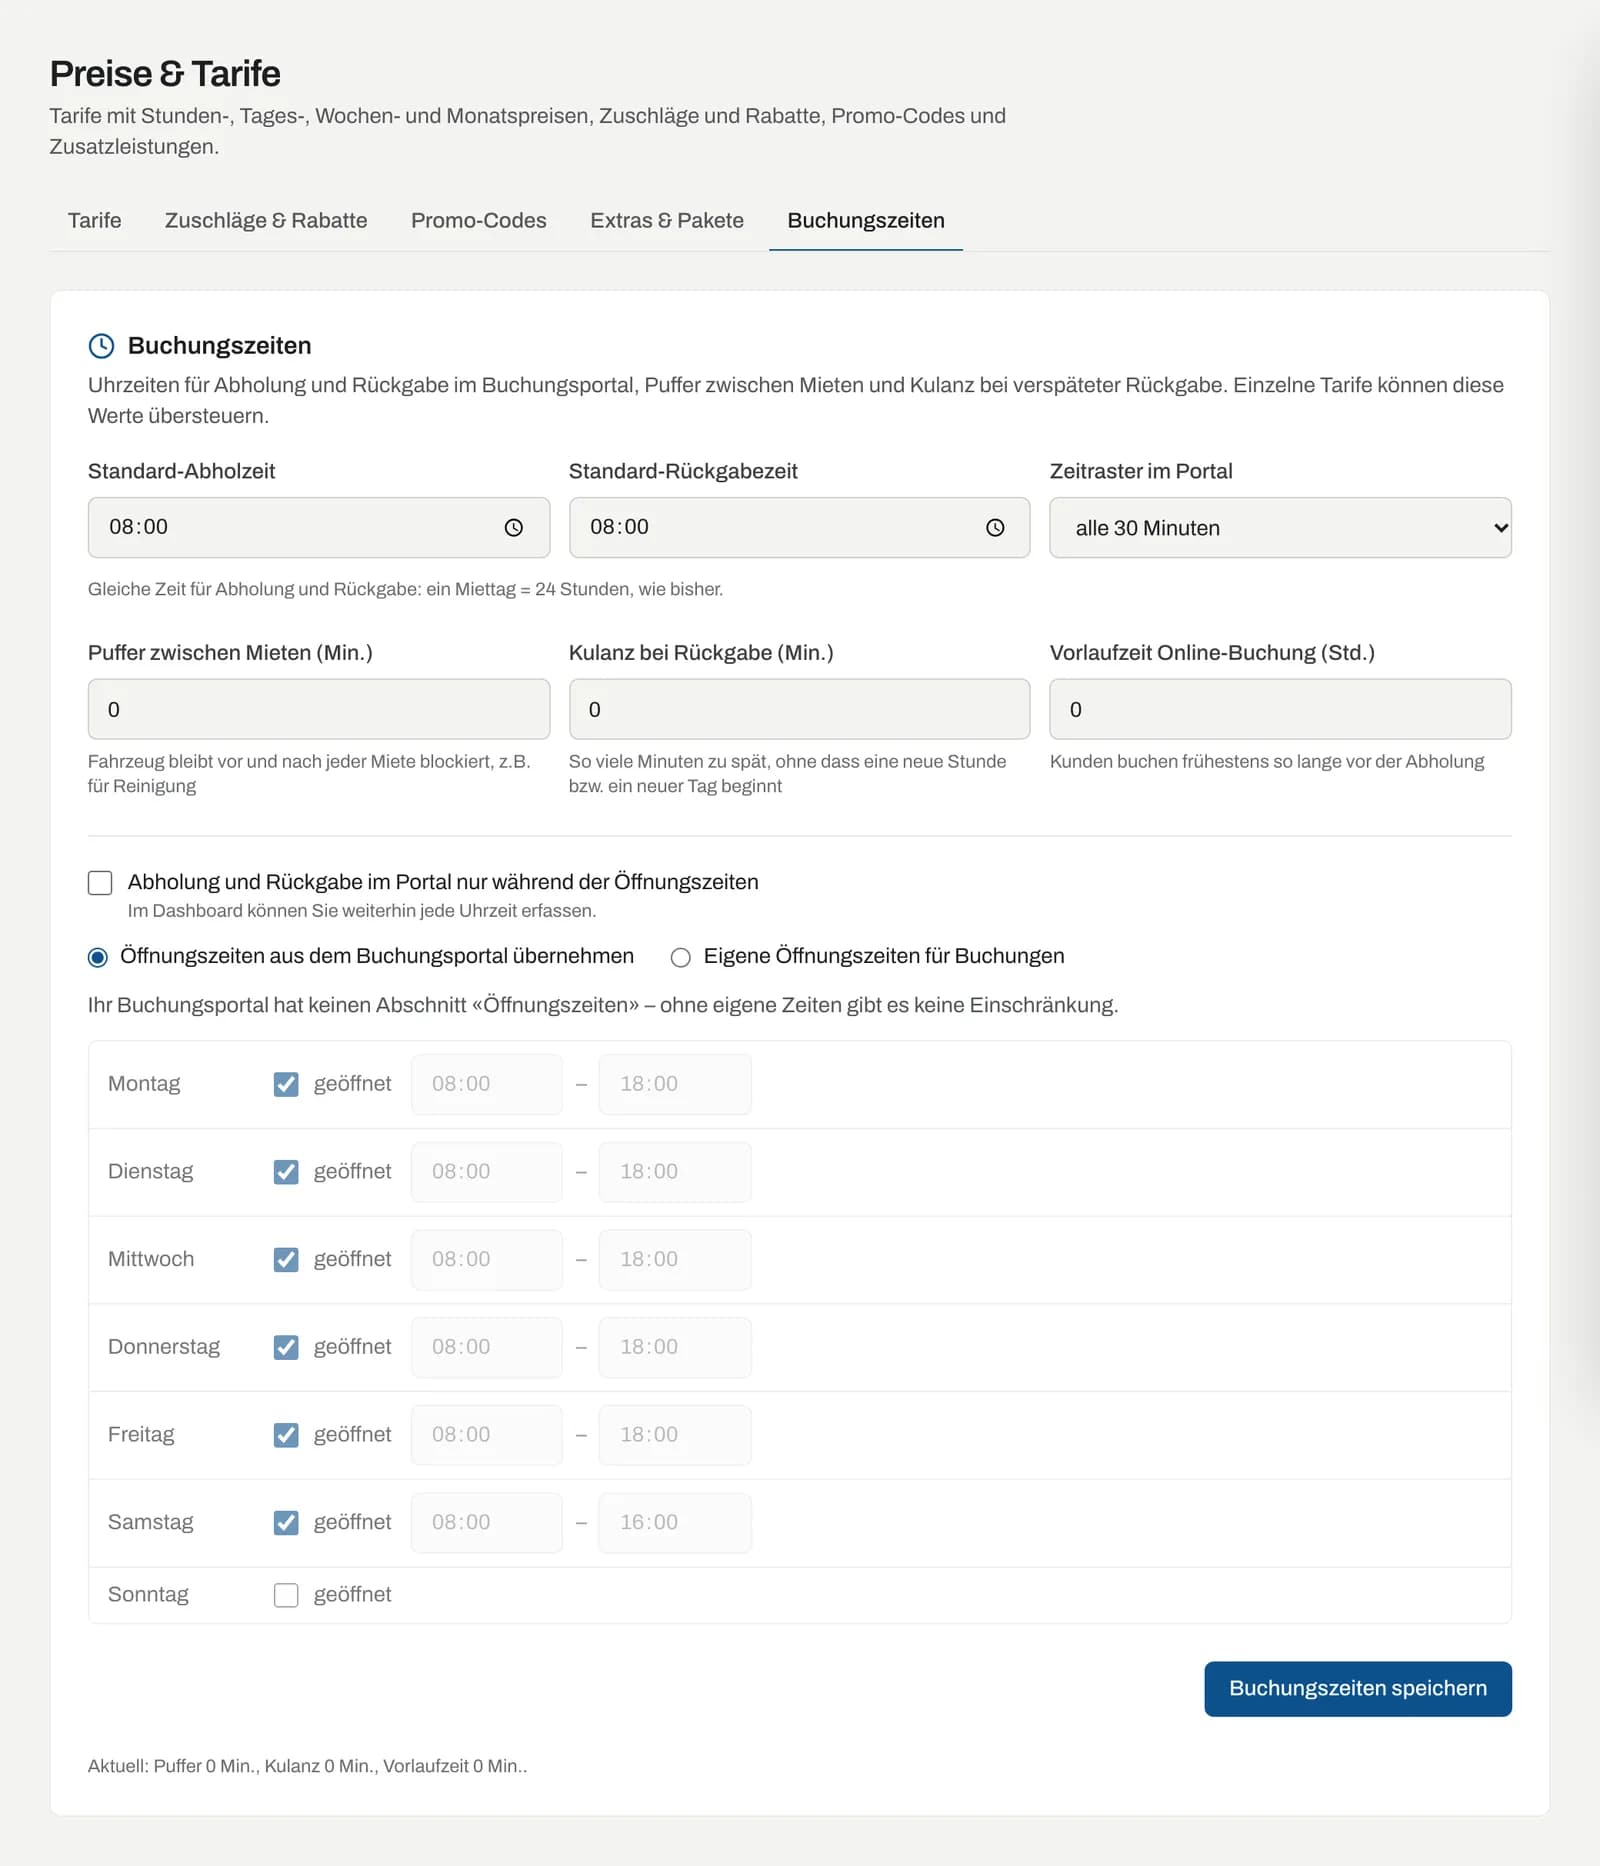Click the Buchungszeiten heading clock icon
The height and width of the screenshot is (1866, 1600).
(101, 346)
